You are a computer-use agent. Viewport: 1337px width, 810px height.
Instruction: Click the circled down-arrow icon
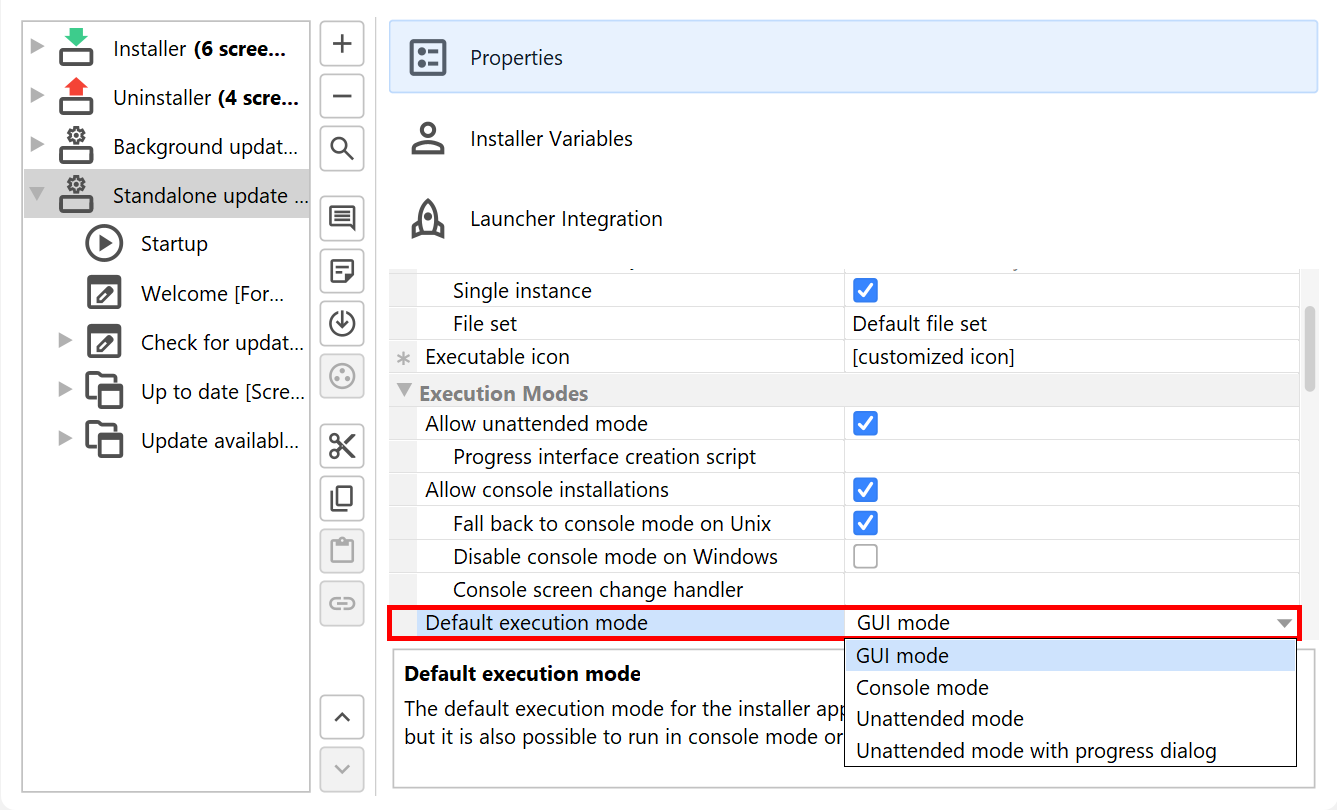tap(342, 323)
